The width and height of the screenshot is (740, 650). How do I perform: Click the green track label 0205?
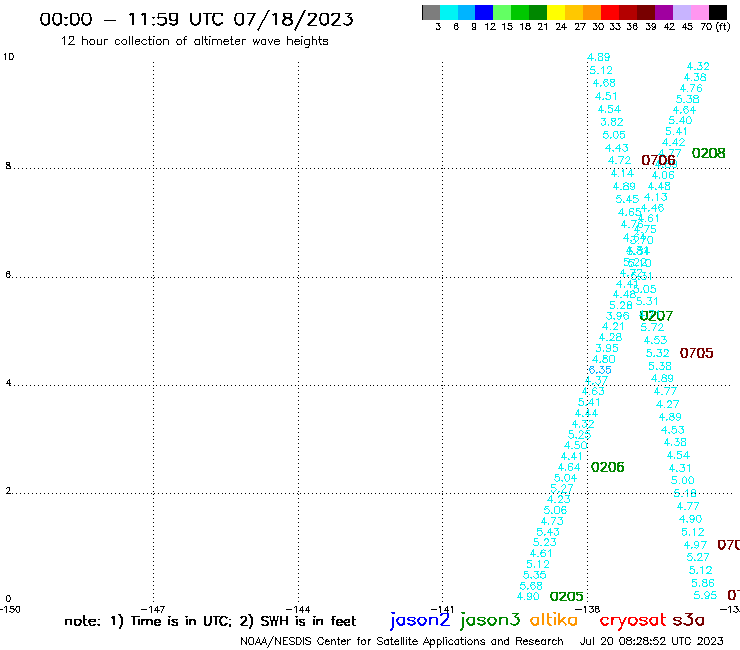(x=566, y=597)
